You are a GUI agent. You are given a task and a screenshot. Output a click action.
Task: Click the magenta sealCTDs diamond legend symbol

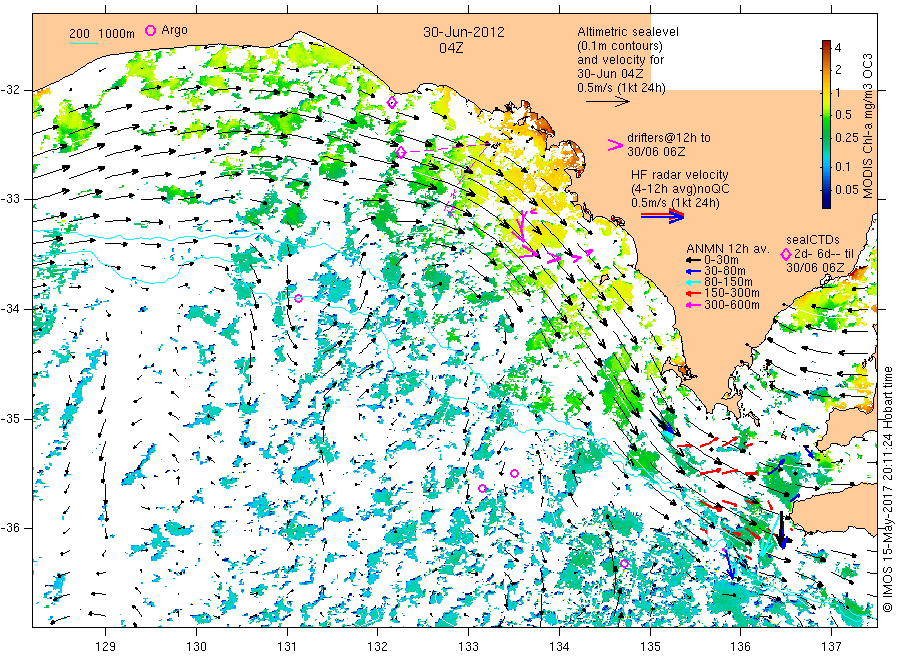(786, 254)
